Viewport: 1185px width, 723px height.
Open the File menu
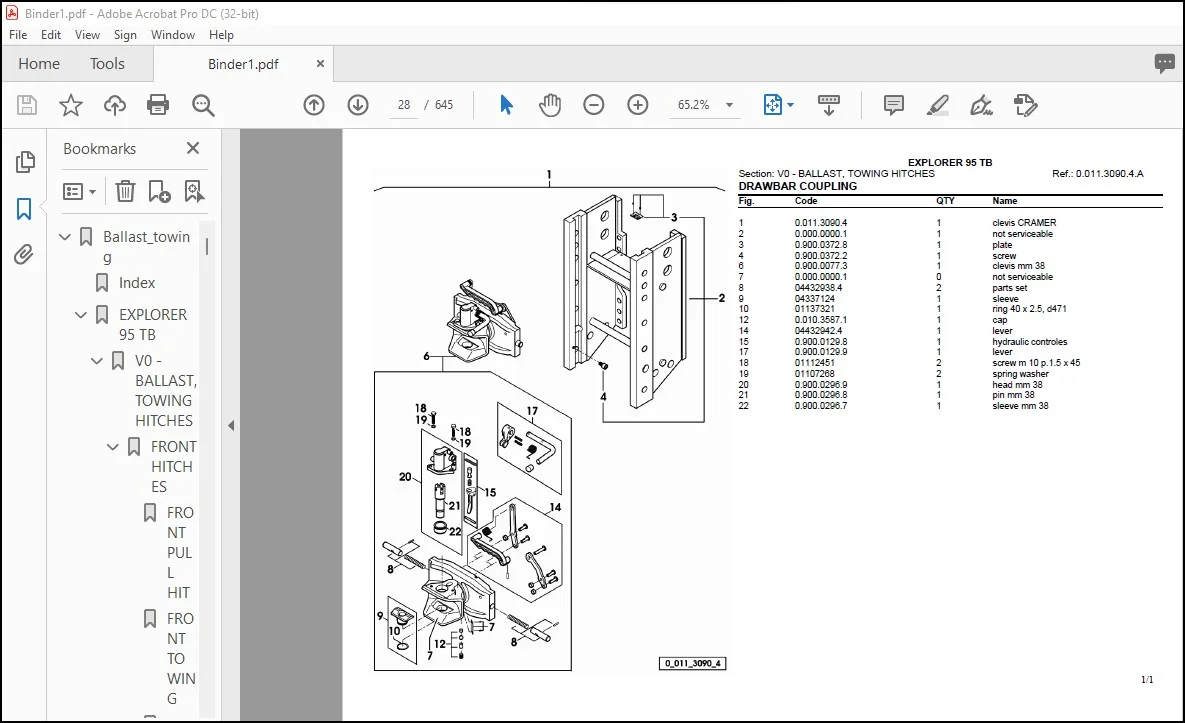tap(18, 35)
